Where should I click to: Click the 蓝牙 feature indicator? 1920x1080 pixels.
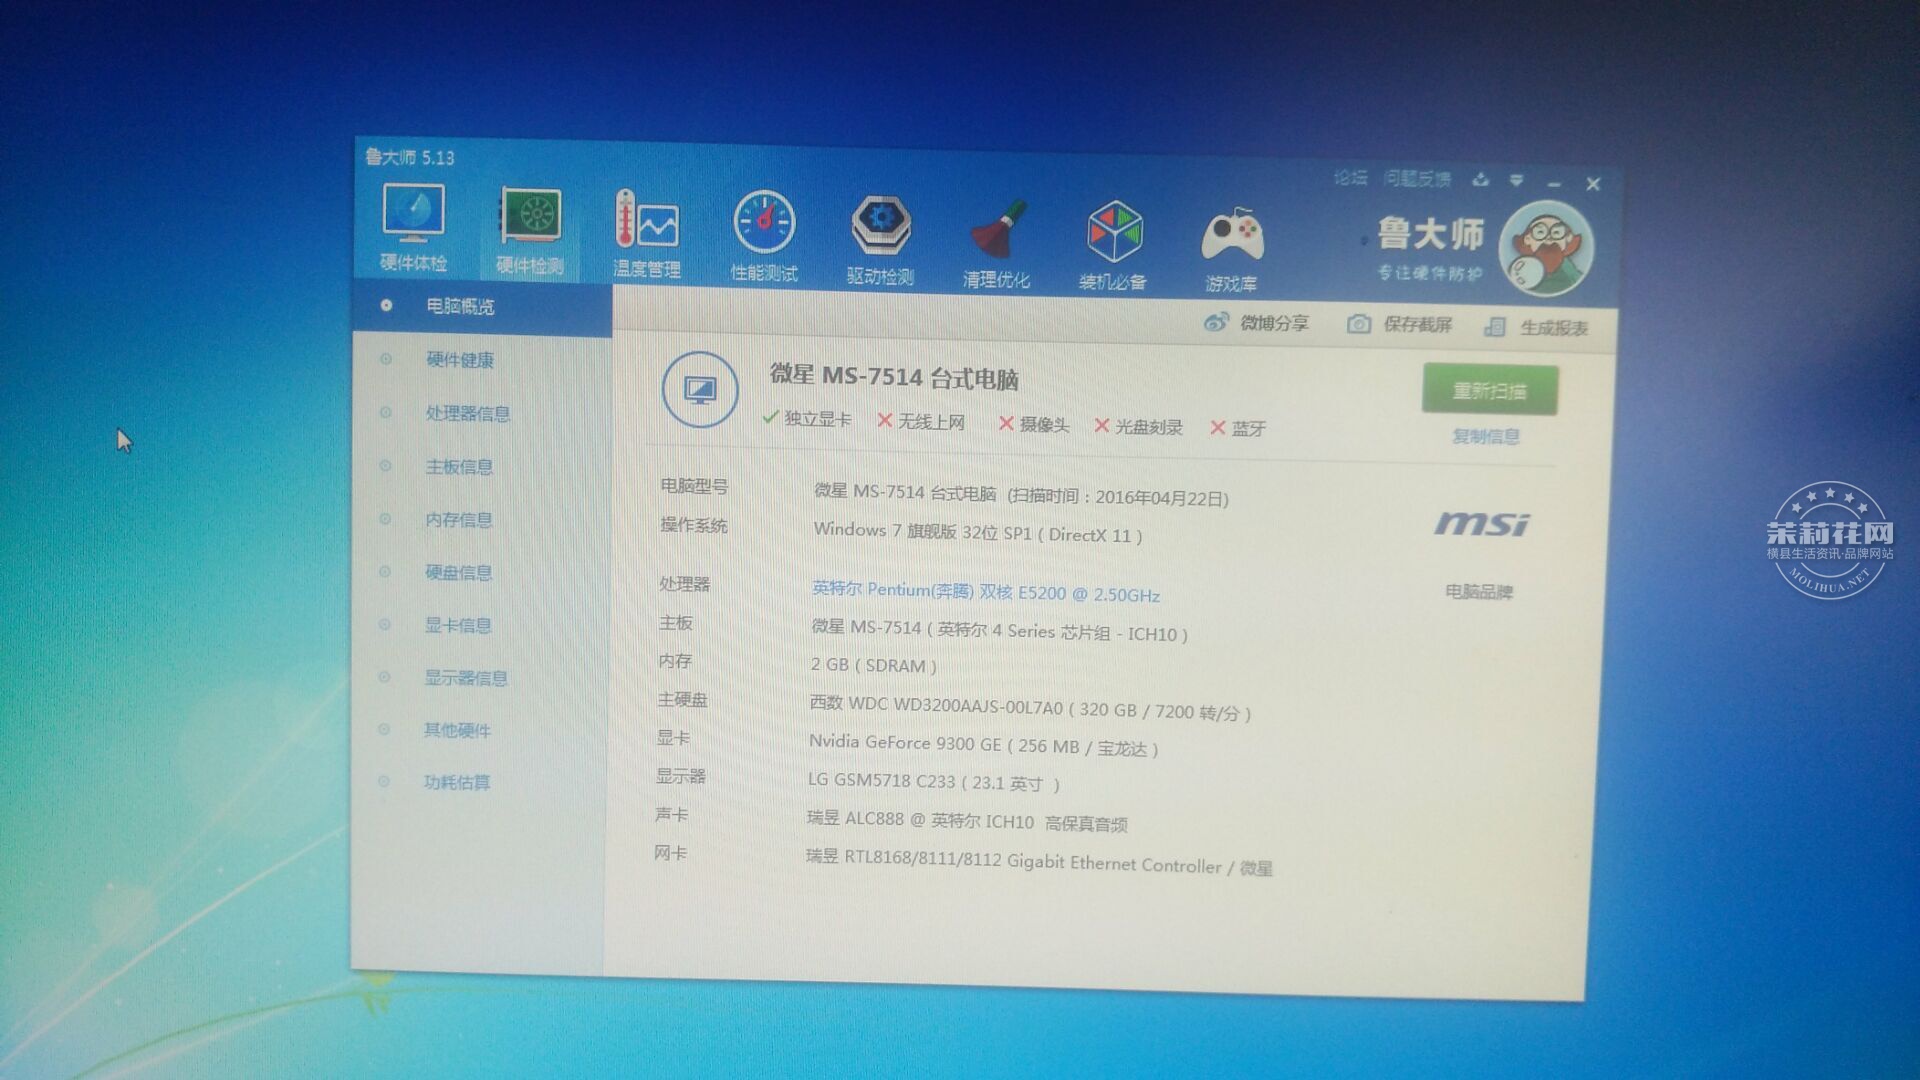tap(1238, 429)
